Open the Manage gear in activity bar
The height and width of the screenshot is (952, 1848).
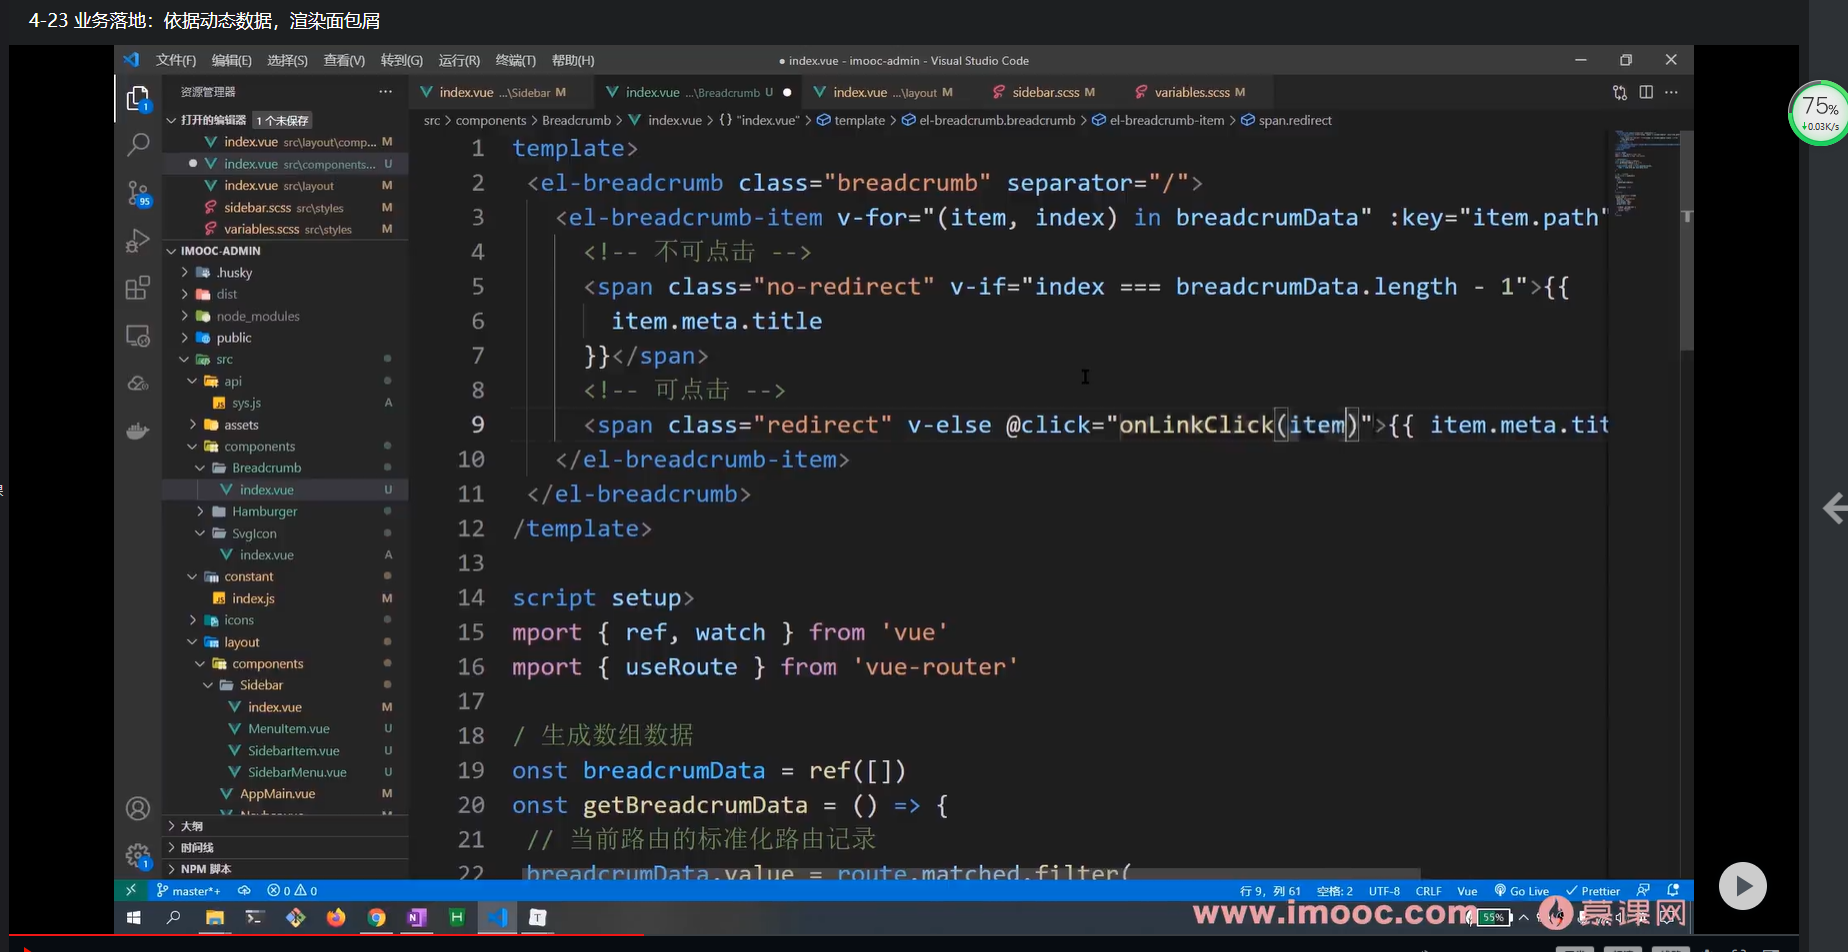(138, 856)
